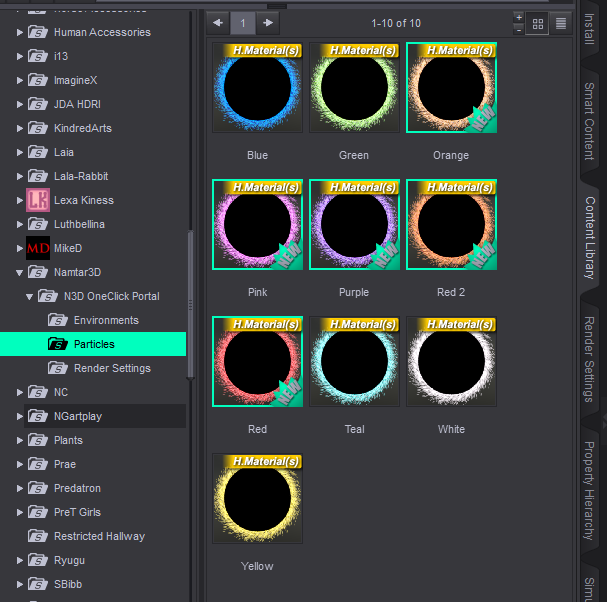The height and width of the screenshot is (602, 607).
Task: Open the Content Library tab
Action: pyautogui.click(x=590, y=236)
